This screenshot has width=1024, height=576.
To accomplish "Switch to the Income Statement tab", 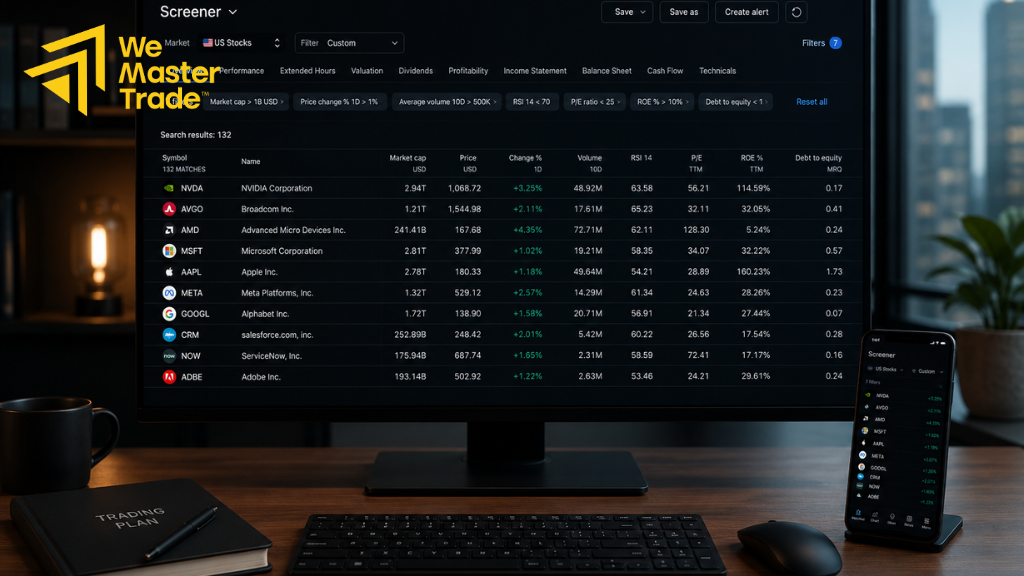I will [535, 71].
